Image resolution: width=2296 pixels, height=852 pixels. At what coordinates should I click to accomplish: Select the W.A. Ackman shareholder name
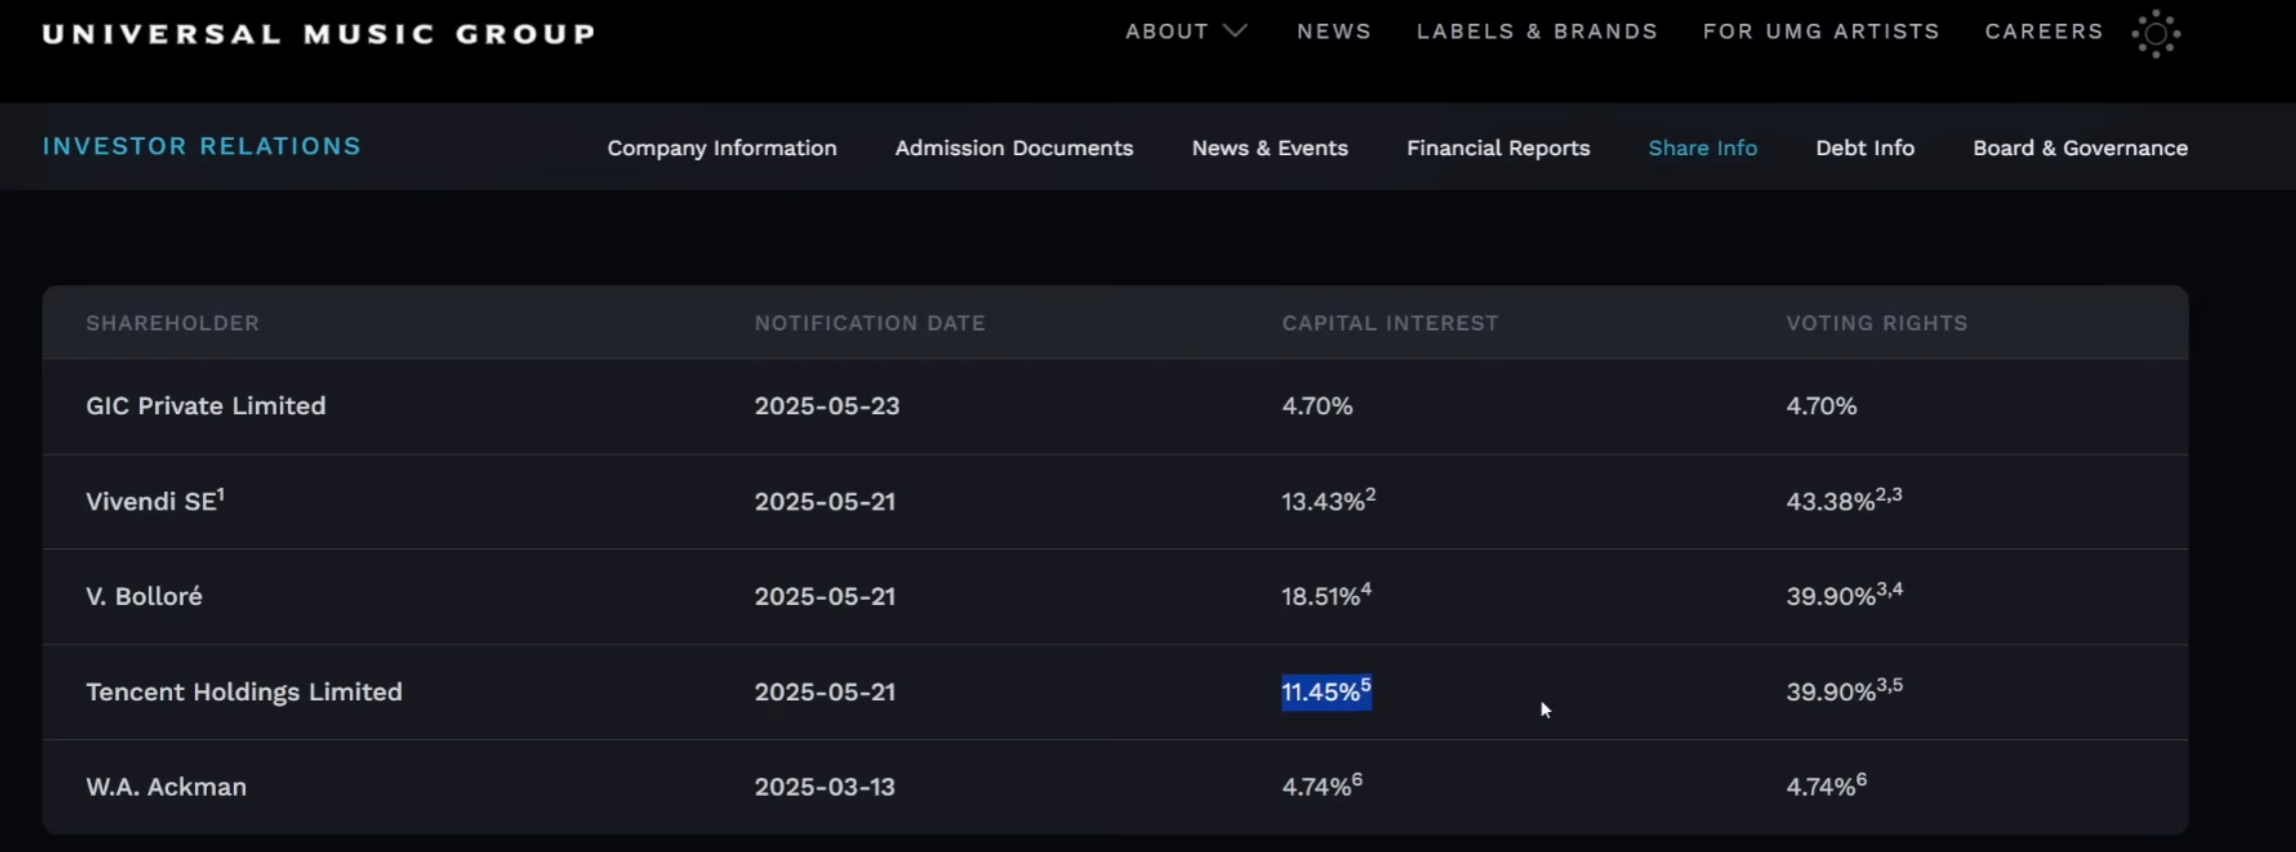166,787
